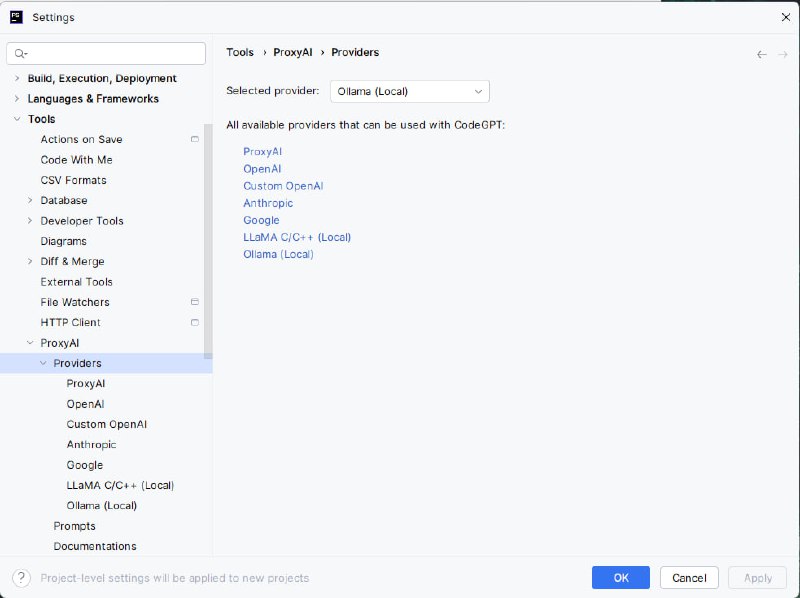Select Anthropic tree item
The image size is (800, 598).
[x=91, y=444]
